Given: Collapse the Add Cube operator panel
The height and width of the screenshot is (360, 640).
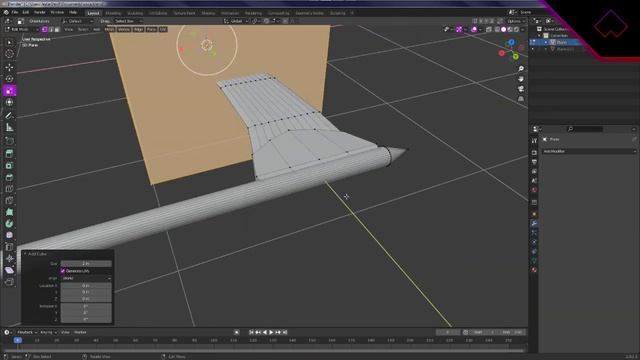Looking at the screenshot, I should point(25,254).
